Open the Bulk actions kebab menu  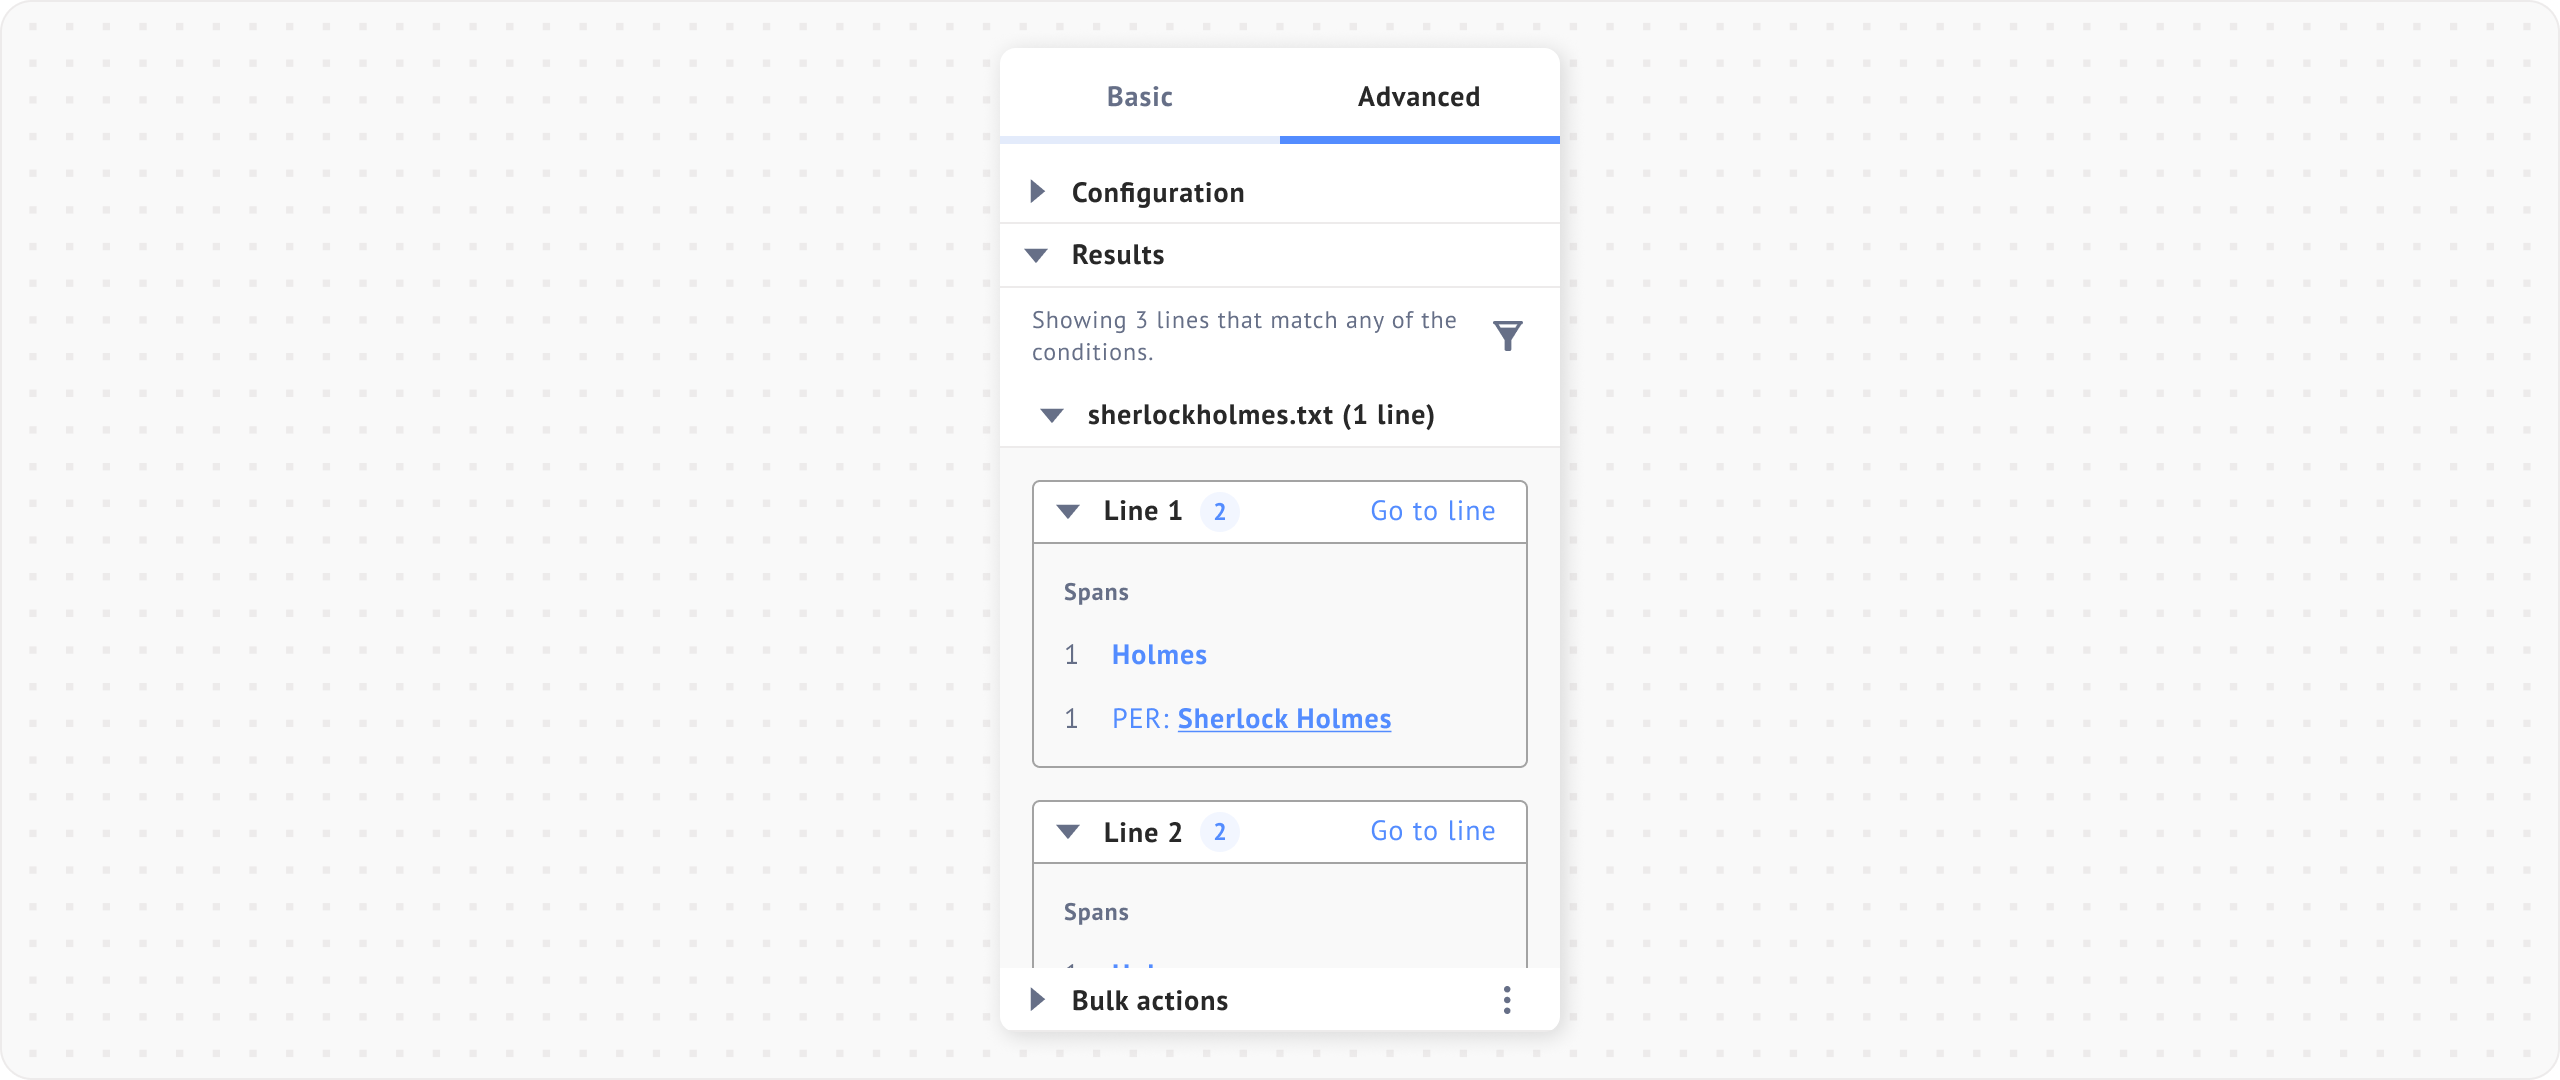click(1507, 1000)
